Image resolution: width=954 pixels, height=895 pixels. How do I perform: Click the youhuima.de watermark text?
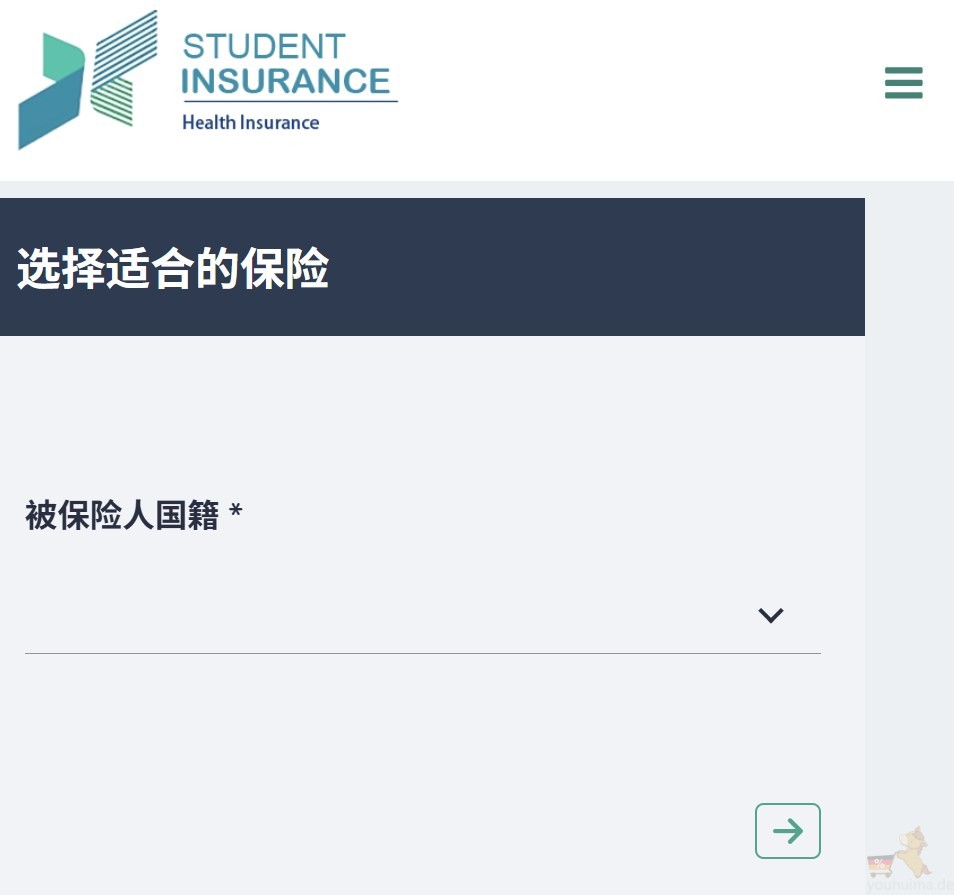910,884
